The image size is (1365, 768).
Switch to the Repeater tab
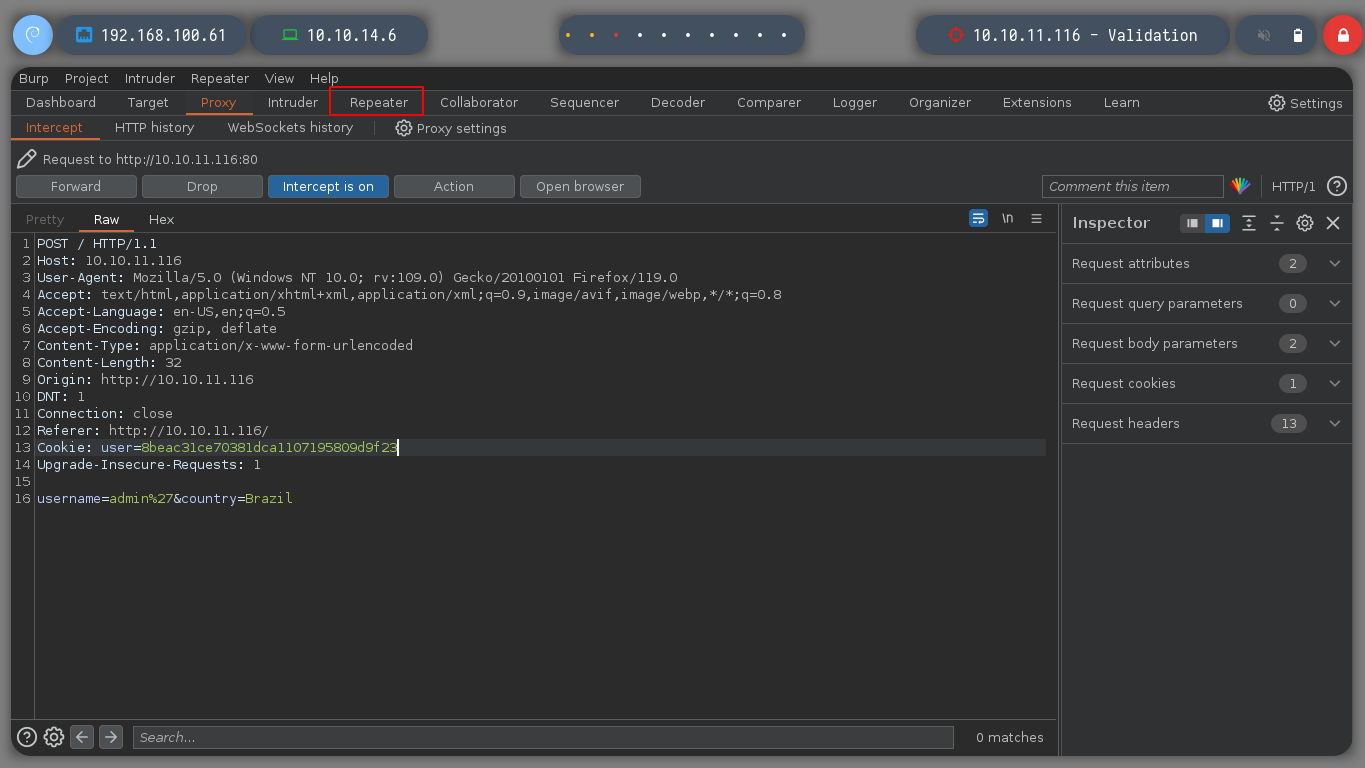[379, 102]
